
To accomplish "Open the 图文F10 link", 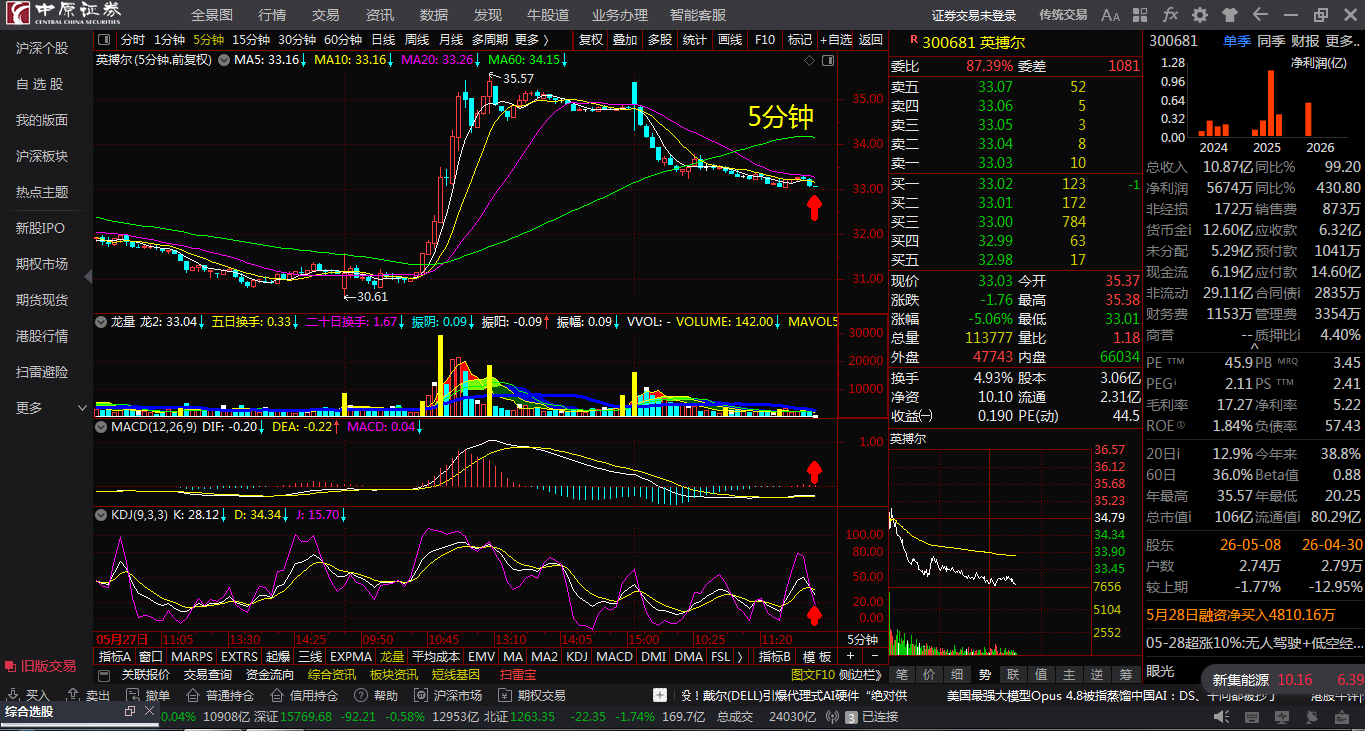I will tap(812, 675).
